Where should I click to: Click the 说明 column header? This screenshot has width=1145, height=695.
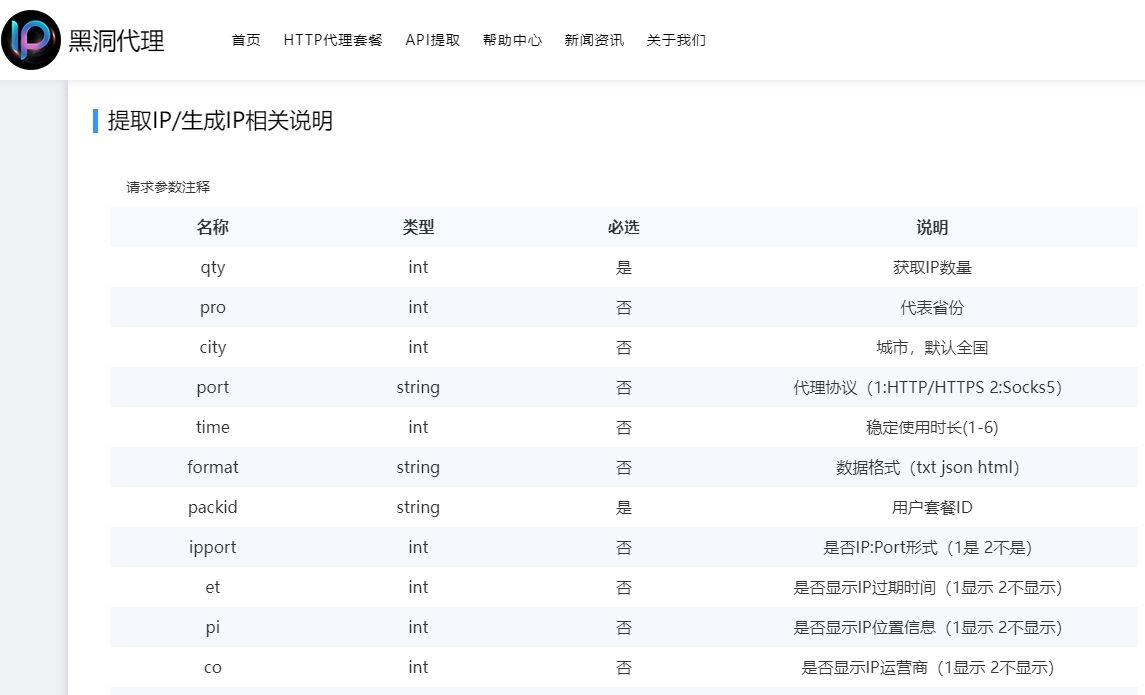click(x=932, y=227)
